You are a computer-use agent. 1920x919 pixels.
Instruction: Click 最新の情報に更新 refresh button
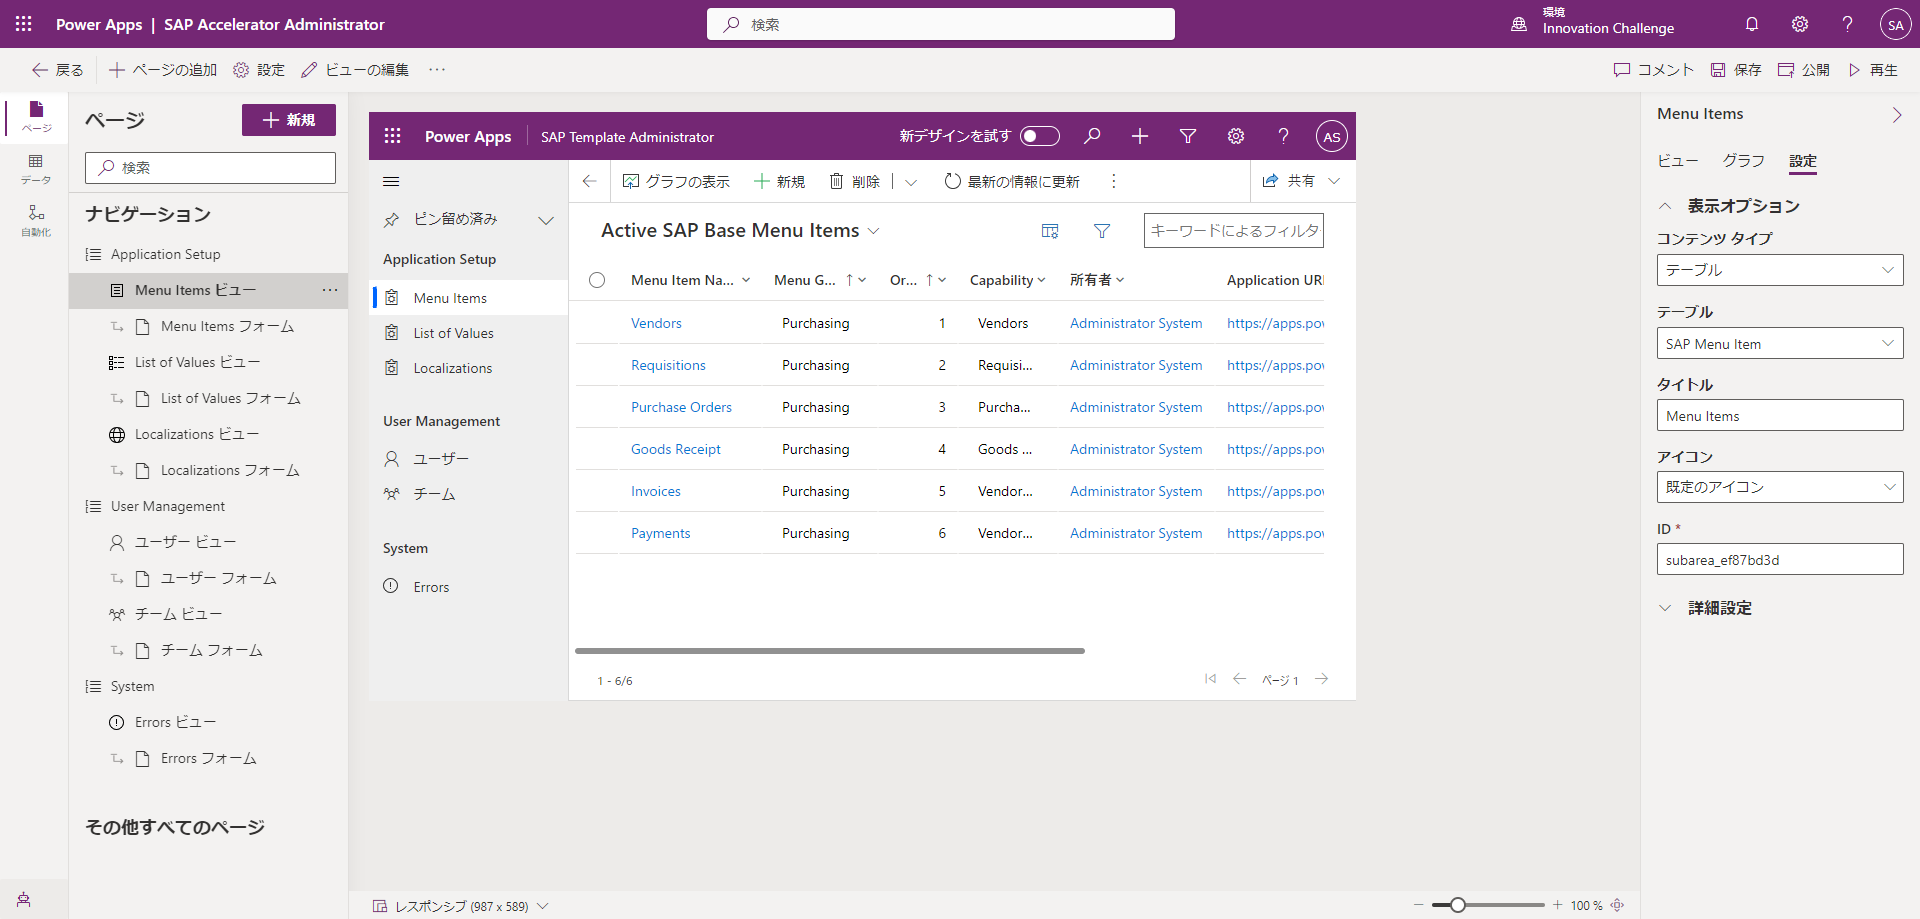[x=1012, y=181]
